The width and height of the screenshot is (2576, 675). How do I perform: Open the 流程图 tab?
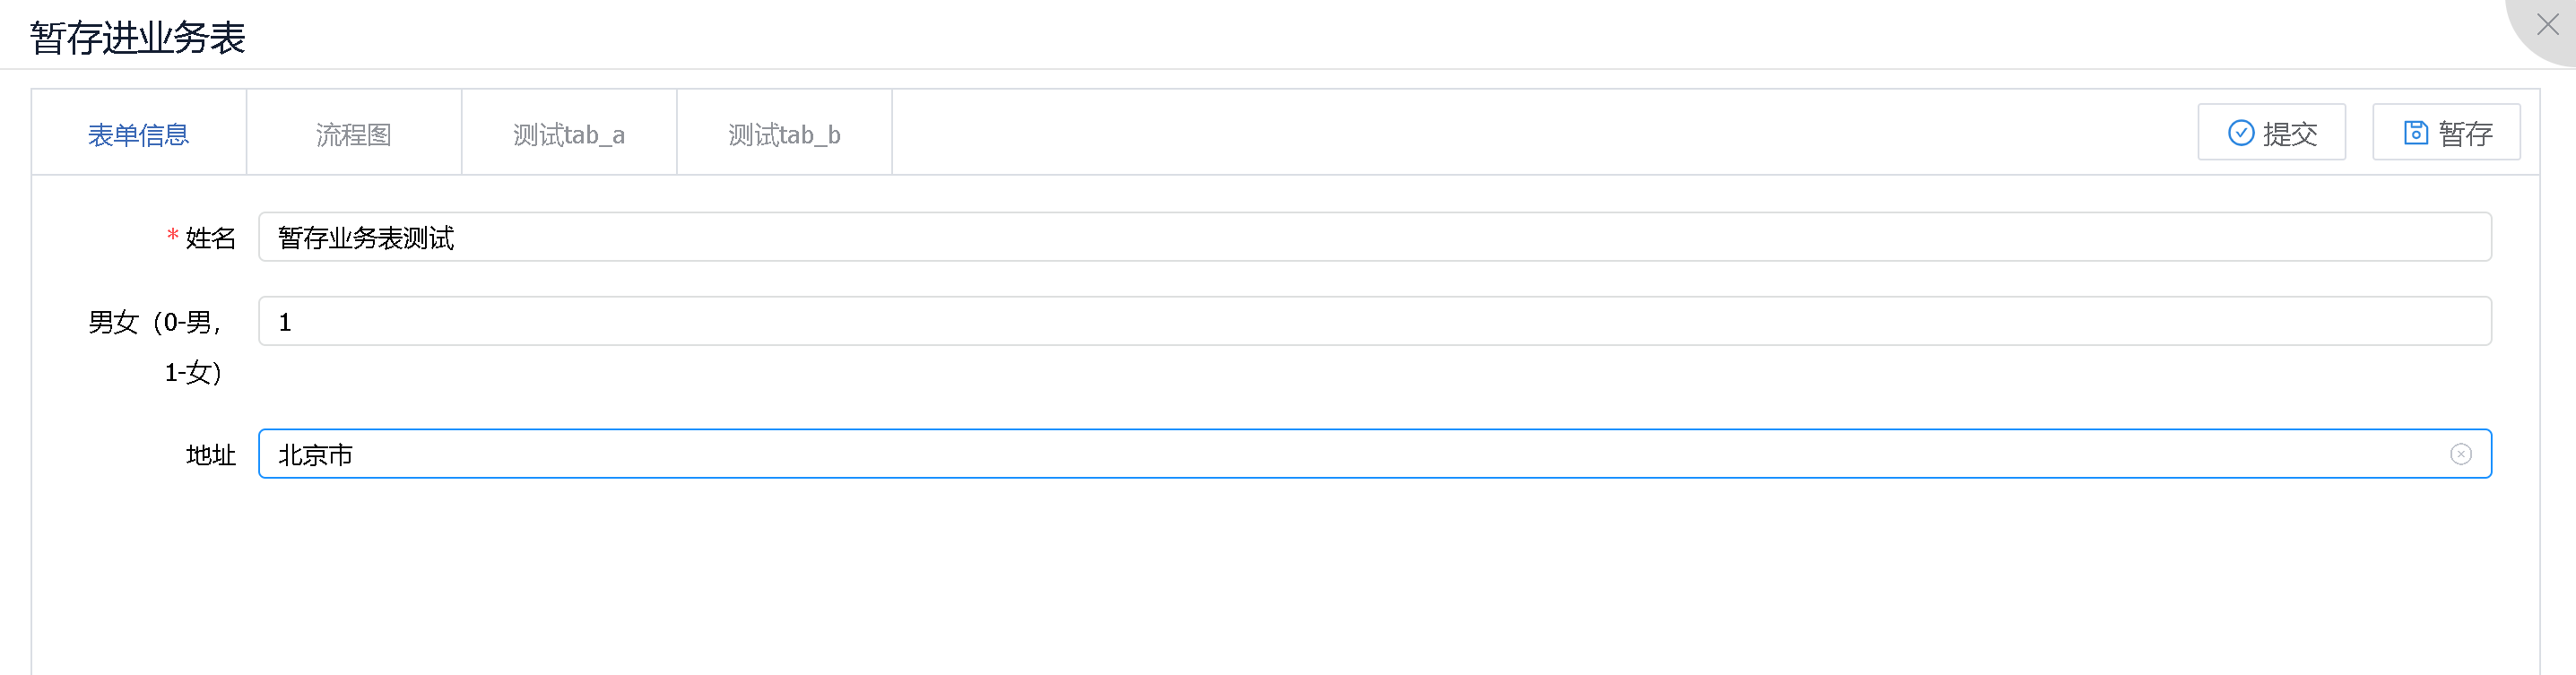(353, 134)
